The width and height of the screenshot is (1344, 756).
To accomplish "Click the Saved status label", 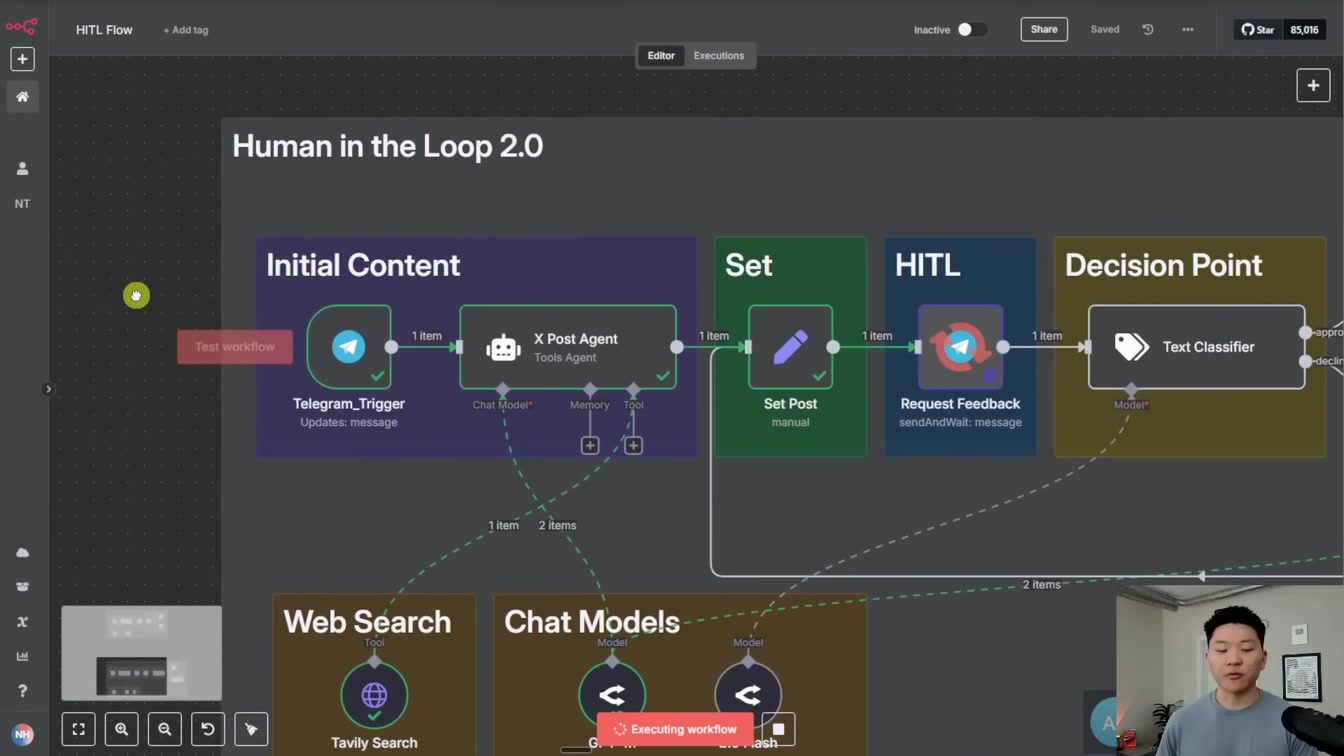I will tap(1105, 30).
